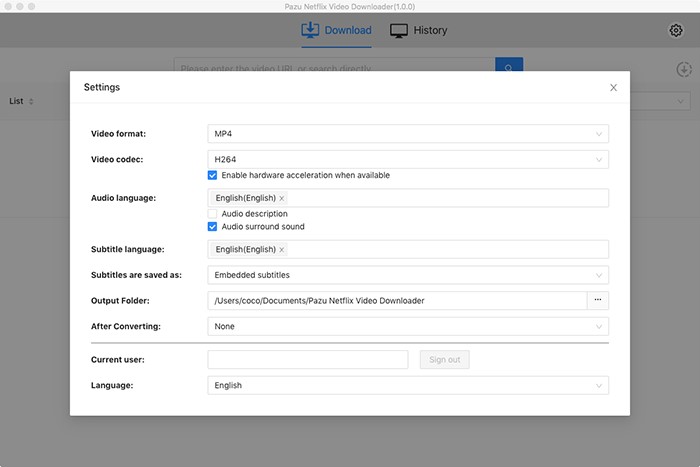700x467 pixels.
Task: Enable the Audio description checkbox
Action: pyautogui.click(x=213, y=214)
